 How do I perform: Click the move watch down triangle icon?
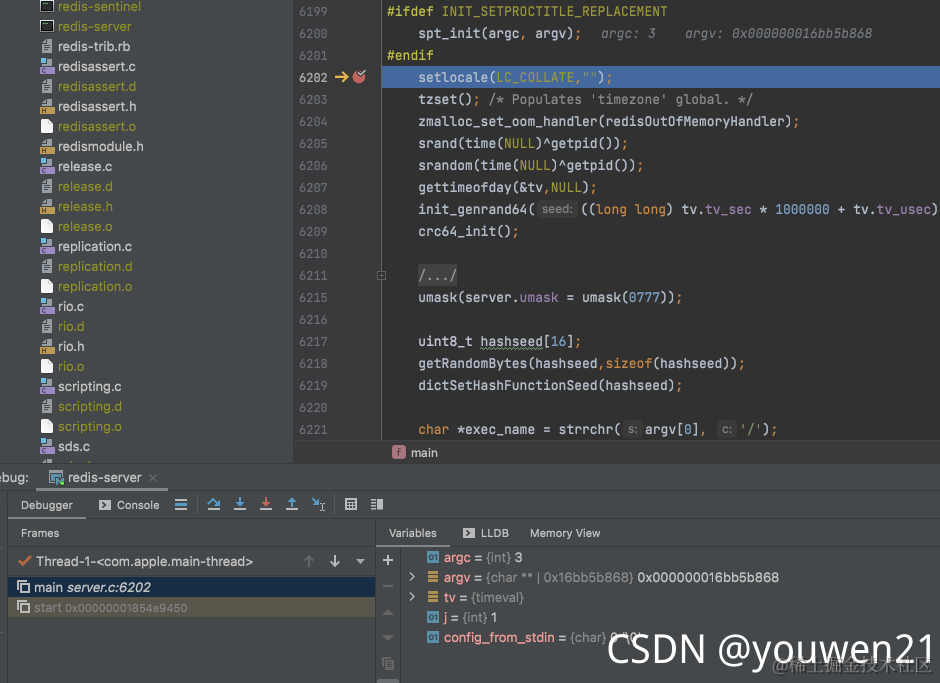388,637
